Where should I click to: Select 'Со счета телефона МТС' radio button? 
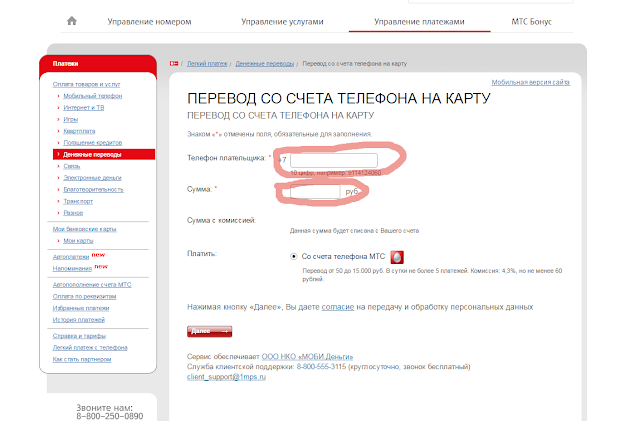click(x=293, y=256)
